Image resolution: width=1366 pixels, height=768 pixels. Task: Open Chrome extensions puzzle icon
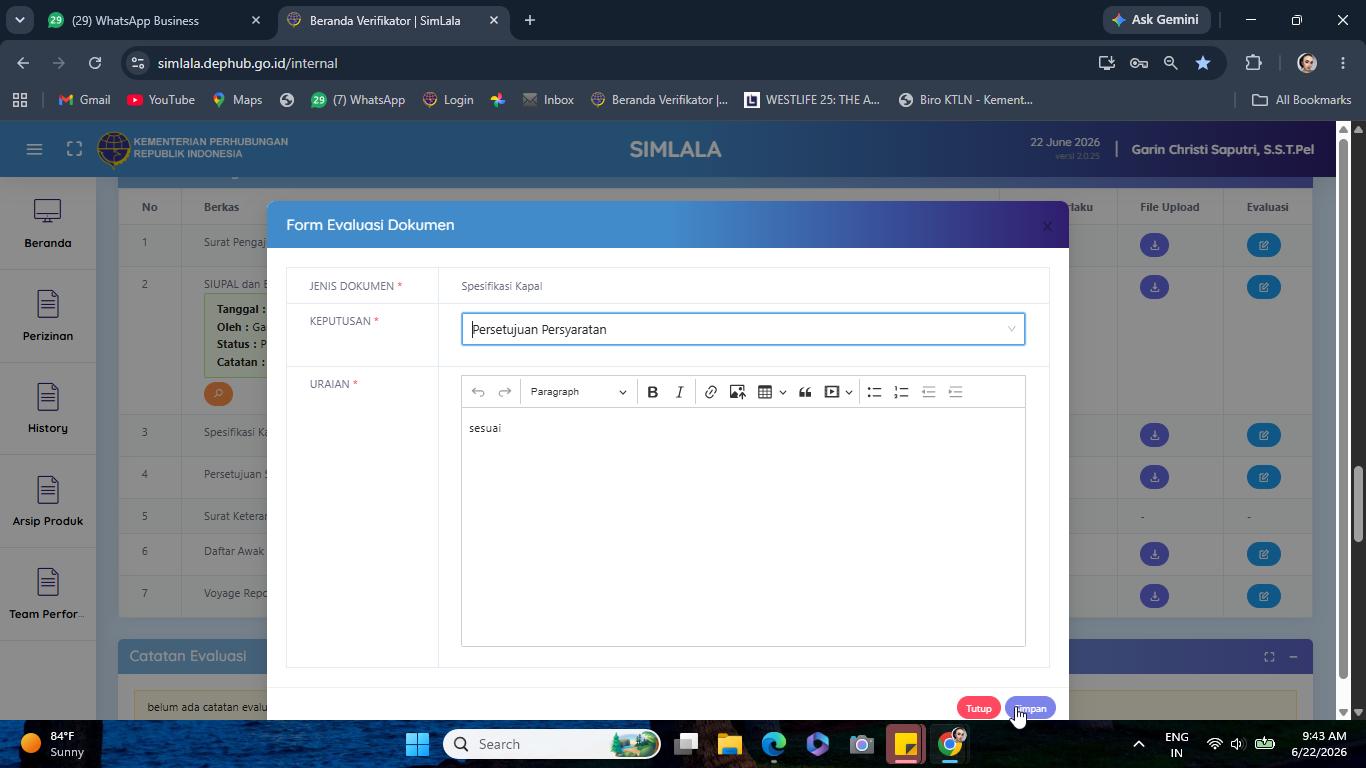1253,63
